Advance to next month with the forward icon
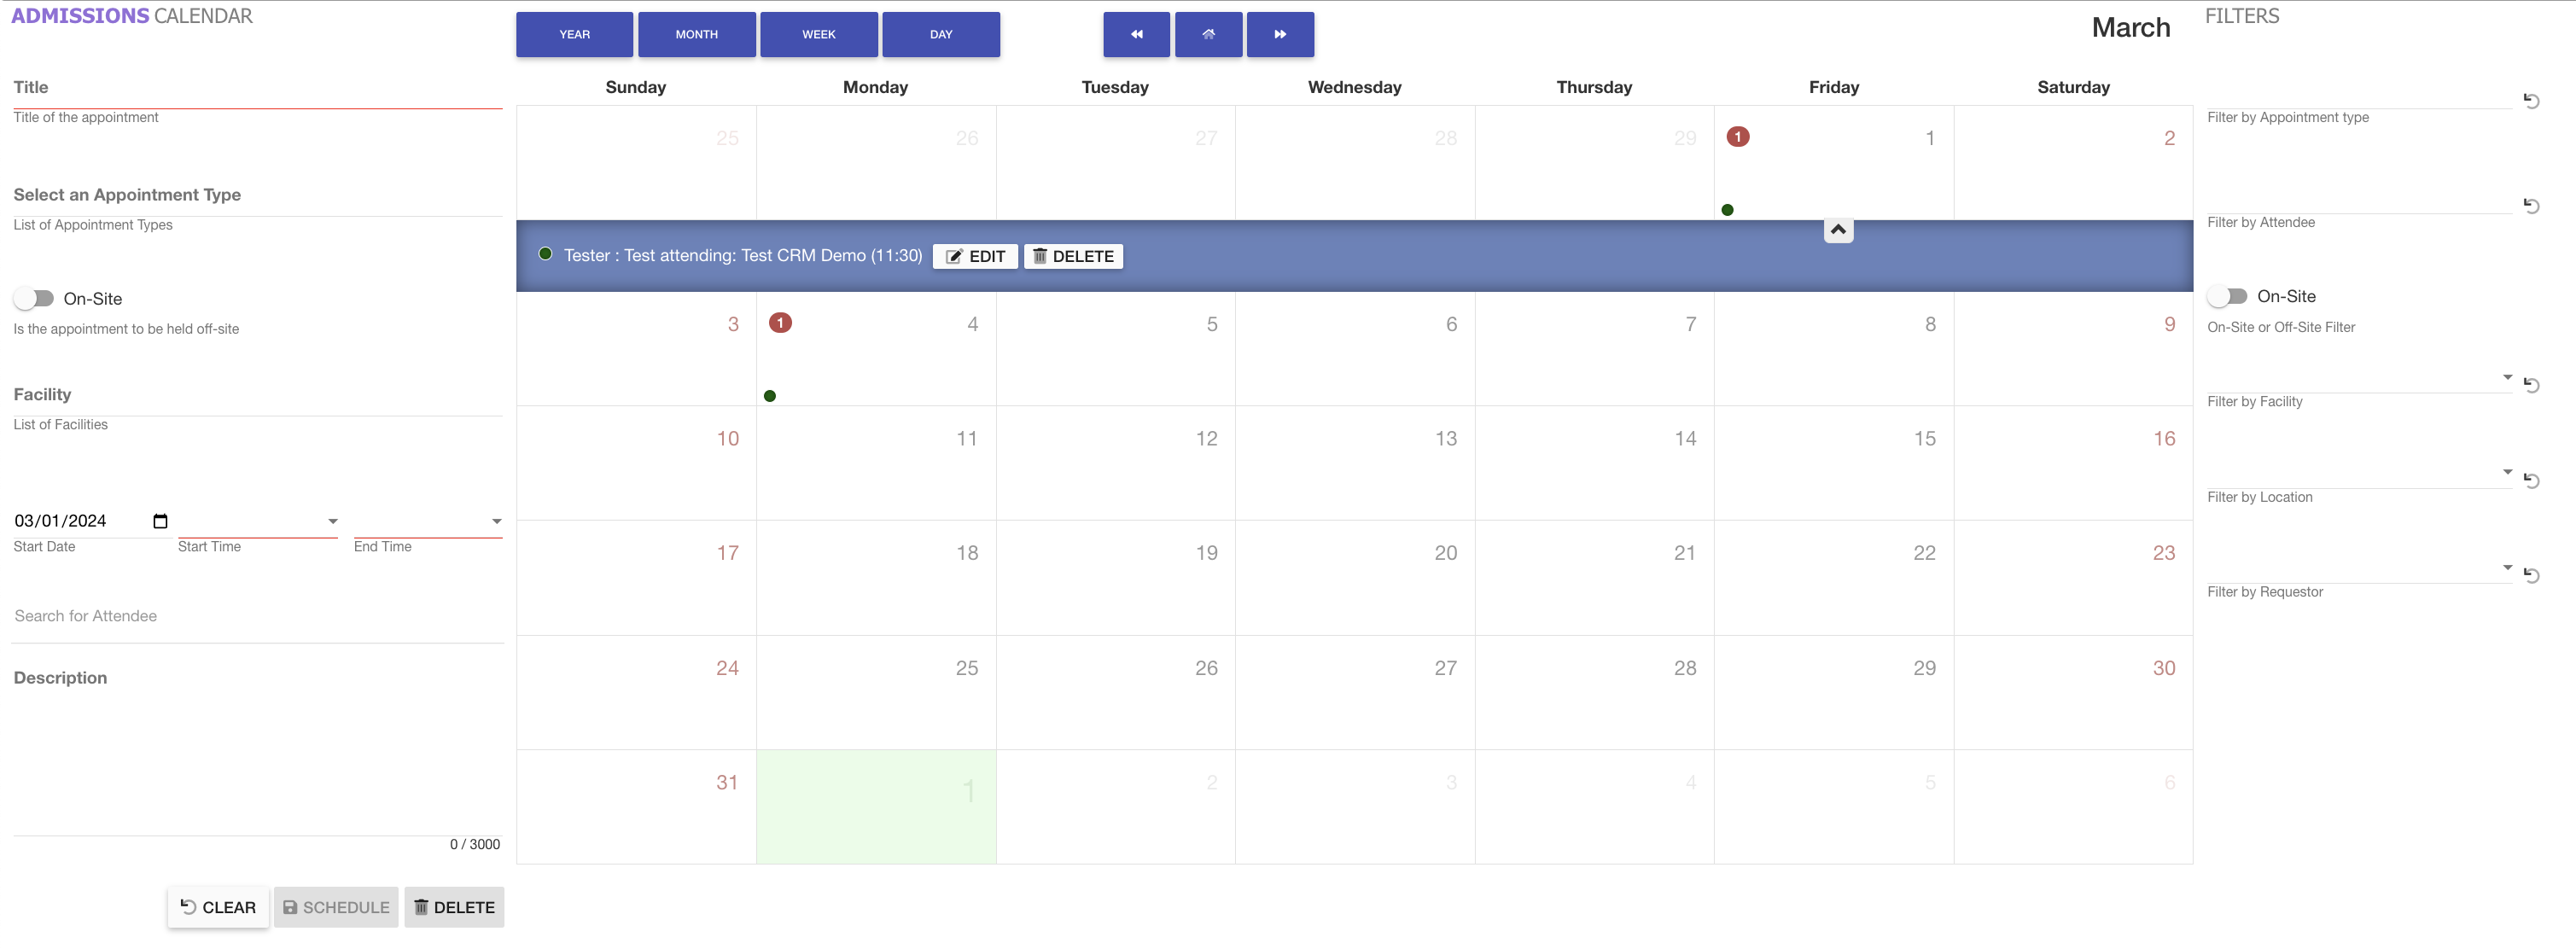 pyautogui.click(x=1279, y=34)
